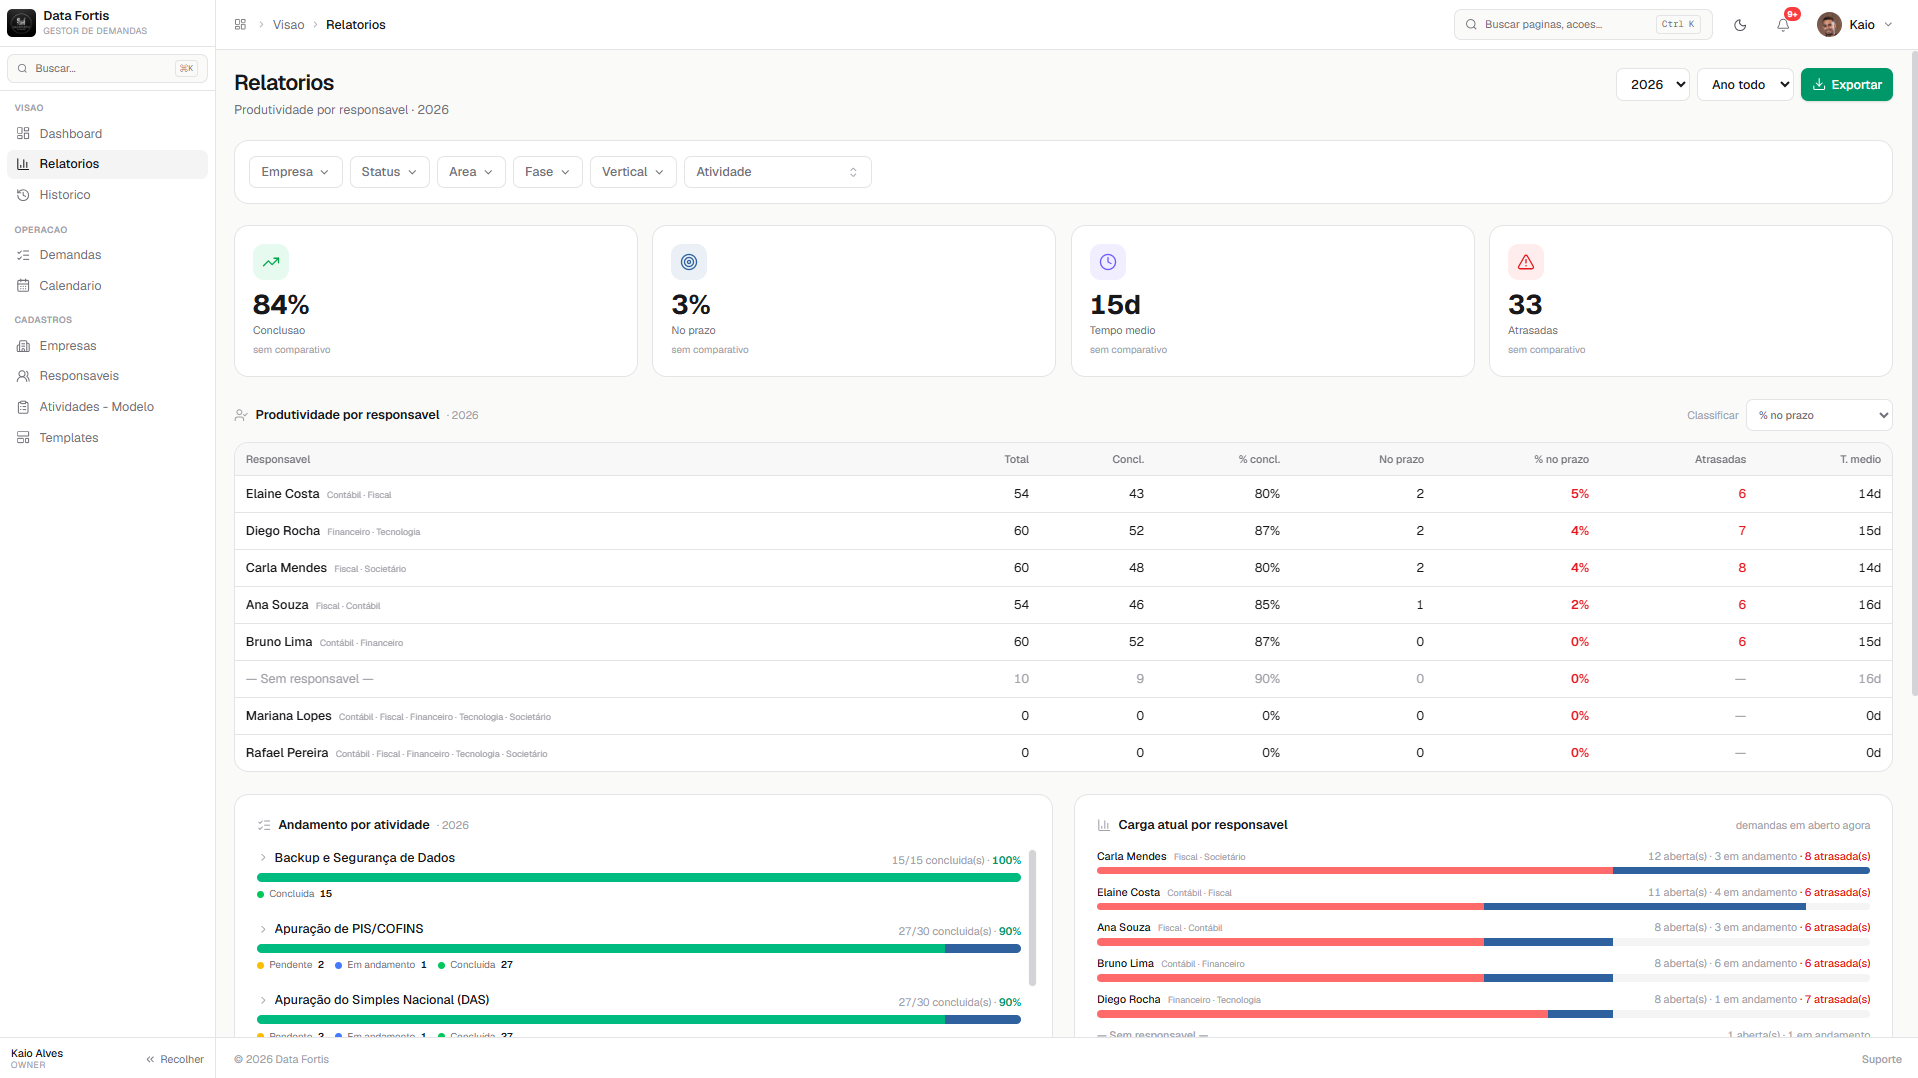Click the breadcrumb home grid icon
Image resolution: width=1918 pixels, height=1078 pixels.
tap(240, 25)
